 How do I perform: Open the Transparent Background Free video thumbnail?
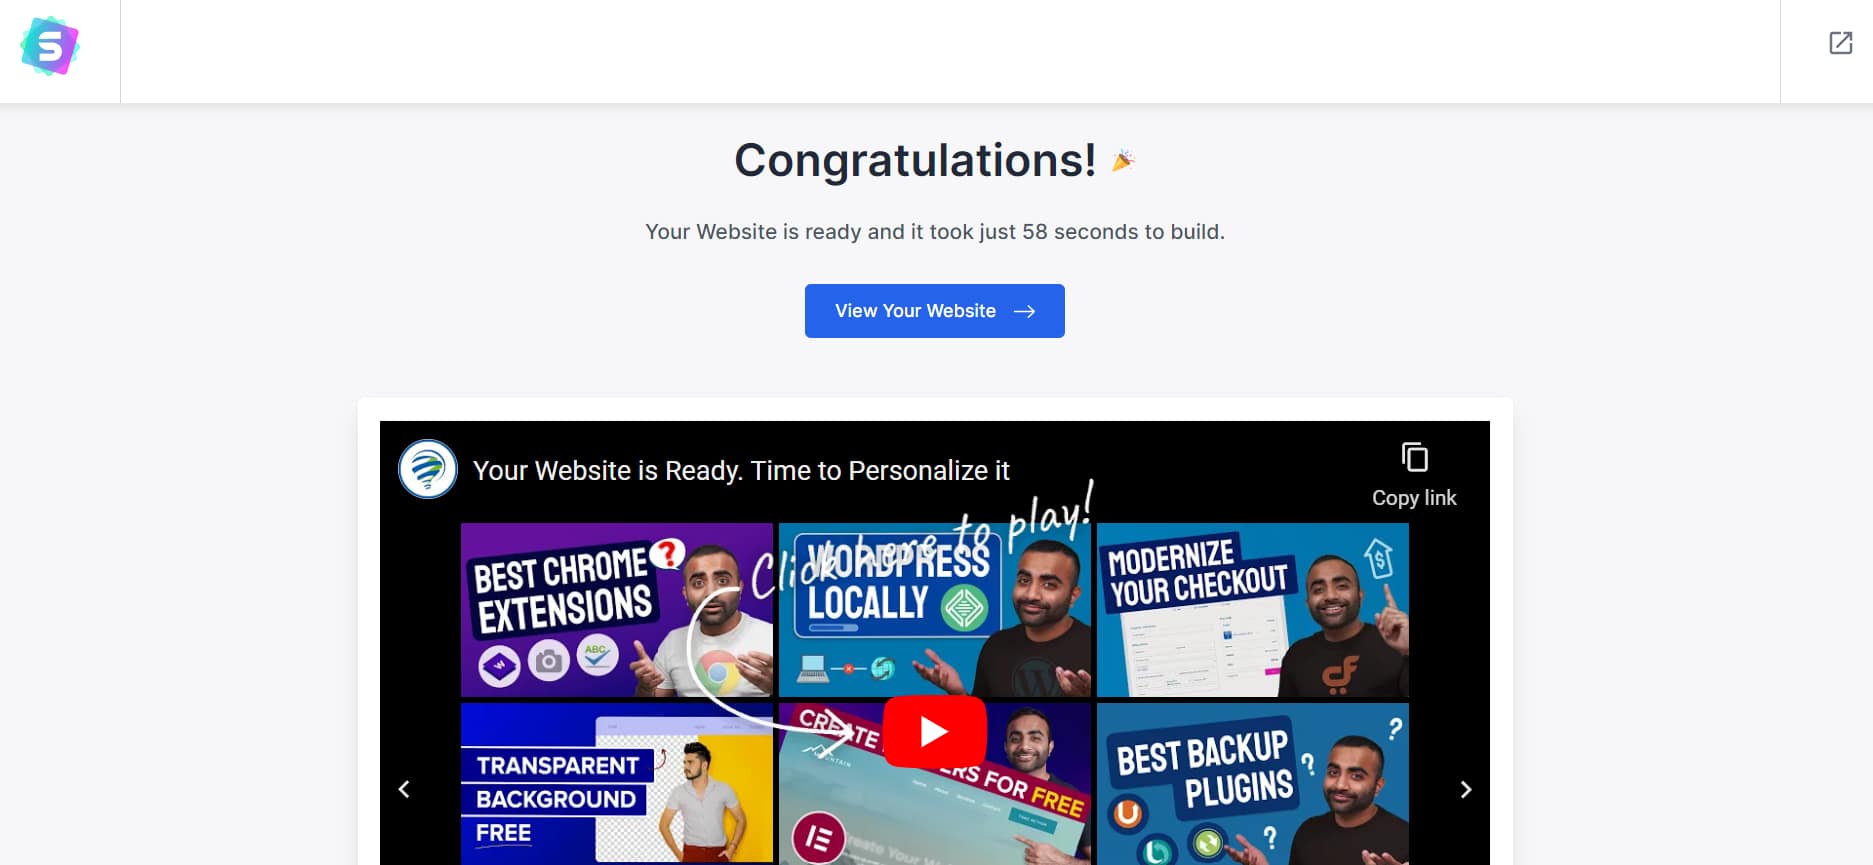click(x=617, y=783)
